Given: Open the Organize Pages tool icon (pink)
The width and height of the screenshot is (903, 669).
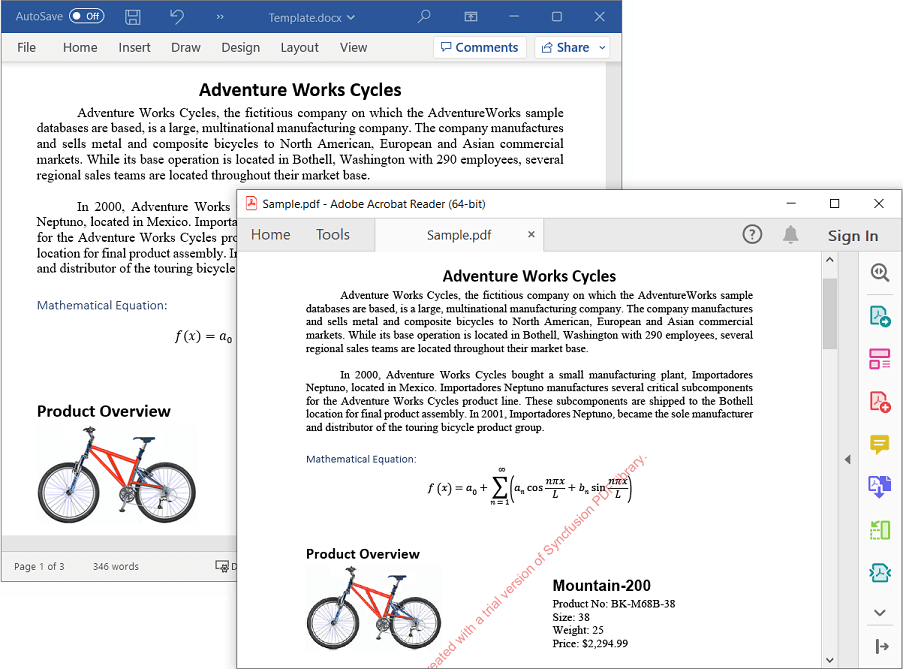Looking at the screenshot, I should click(x=879, y=359).
